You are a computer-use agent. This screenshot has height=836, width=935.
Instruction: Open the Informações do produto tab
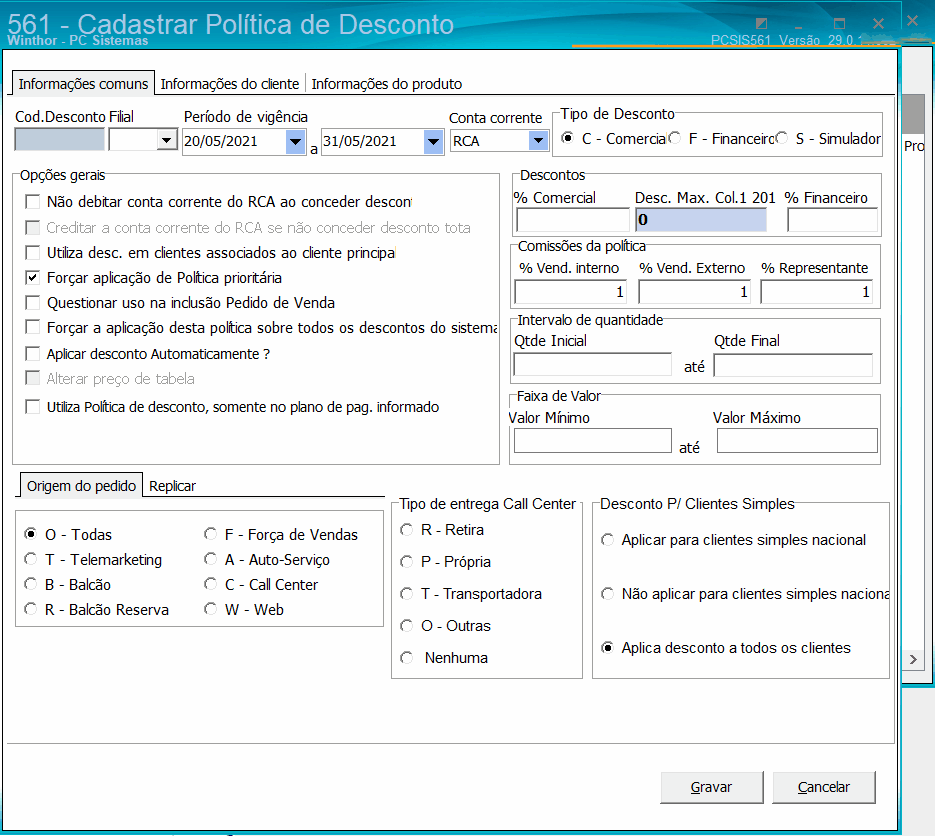[x=386, y=84]
